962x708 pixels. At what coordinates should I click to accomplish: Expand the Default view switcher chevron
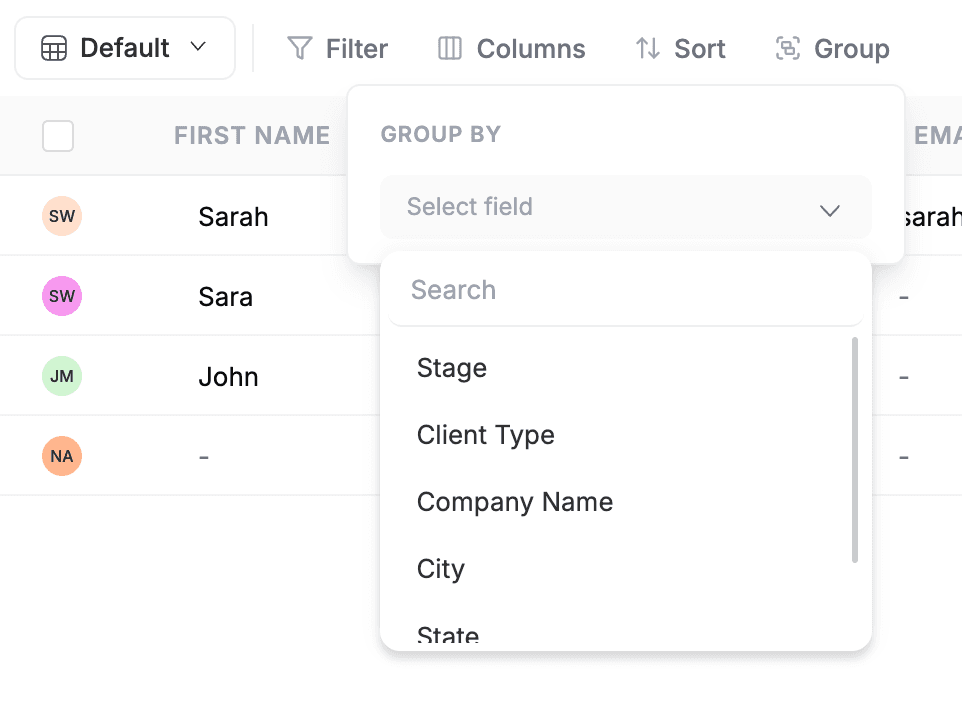click(x=198, y=47)
